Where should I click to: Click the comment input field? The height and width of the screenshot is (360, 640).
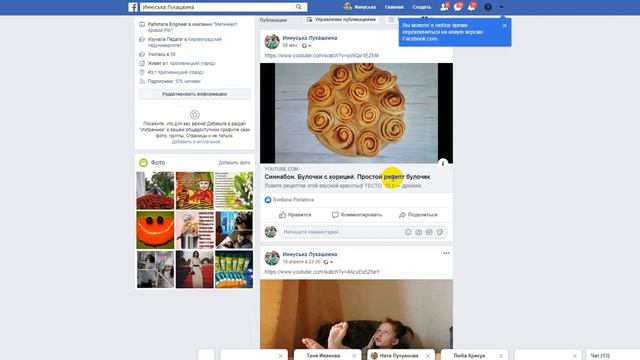pos(341,232)
